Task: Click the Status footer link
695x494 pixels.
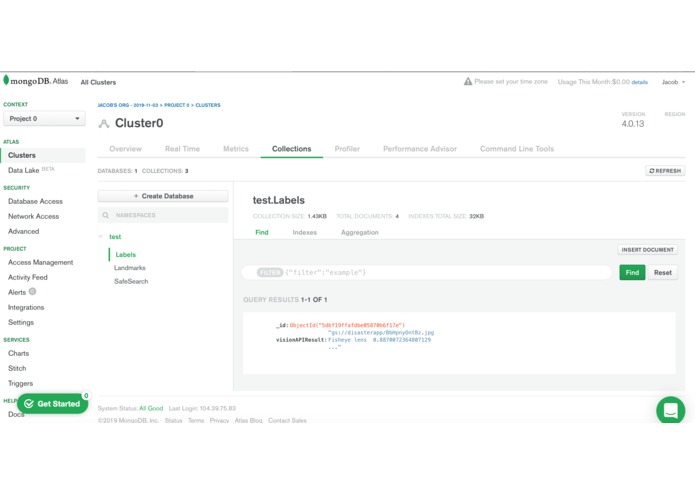Action: point(173,420)
